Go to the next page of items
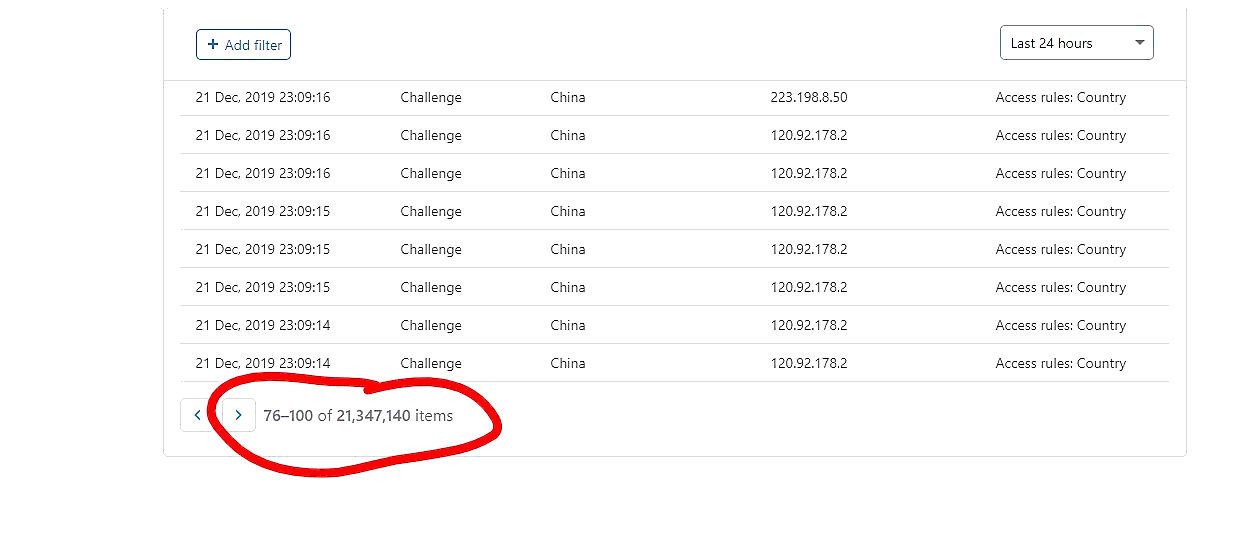The image size is (1248, 543). 238,415
